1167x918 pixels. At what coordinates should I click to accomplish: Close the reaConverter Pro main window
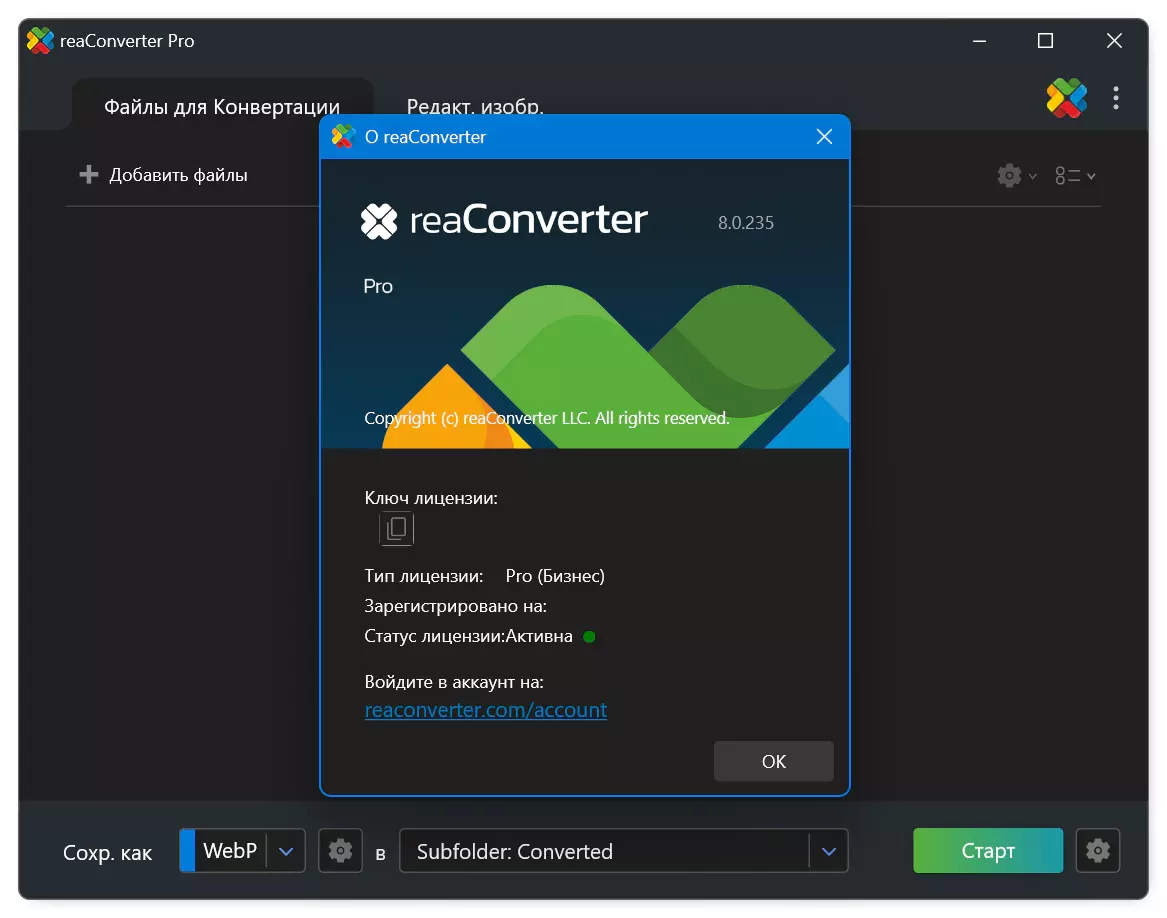[x=1114, y=40]
